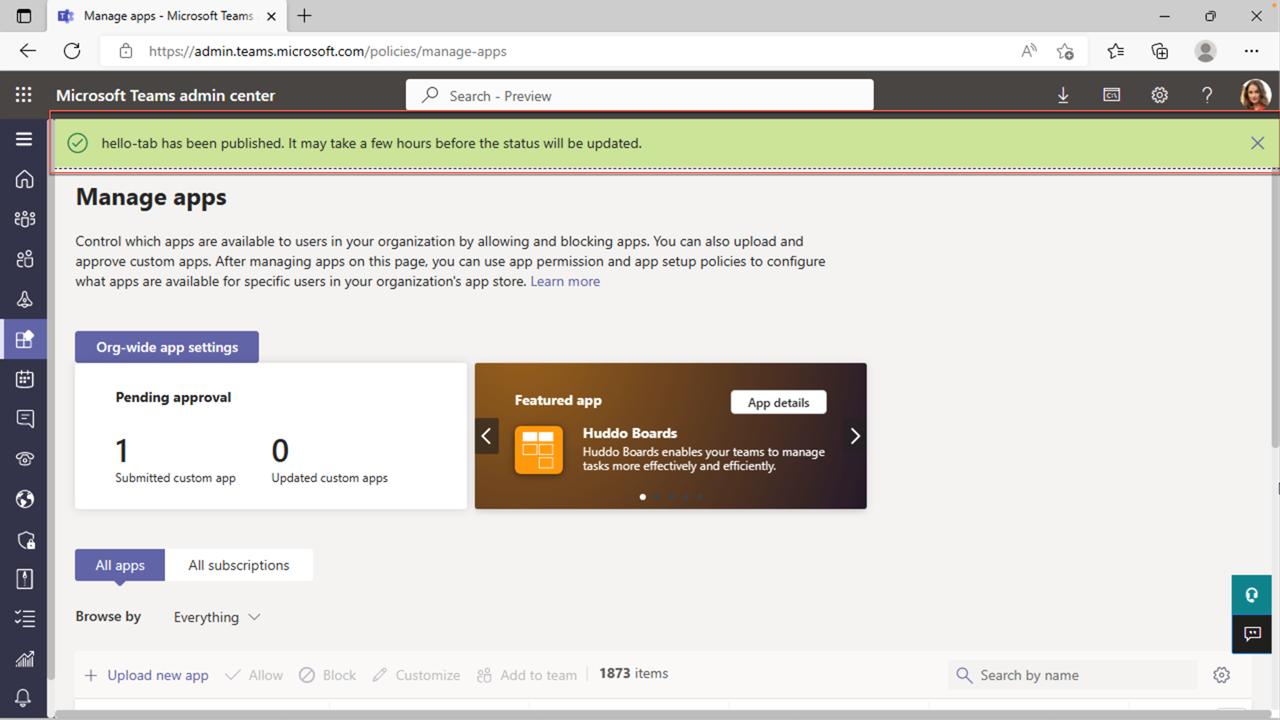Viewport: 1280px width, 720px height.
Task: Open the shield security sidebar icon
Action: [x=24, y=539]
